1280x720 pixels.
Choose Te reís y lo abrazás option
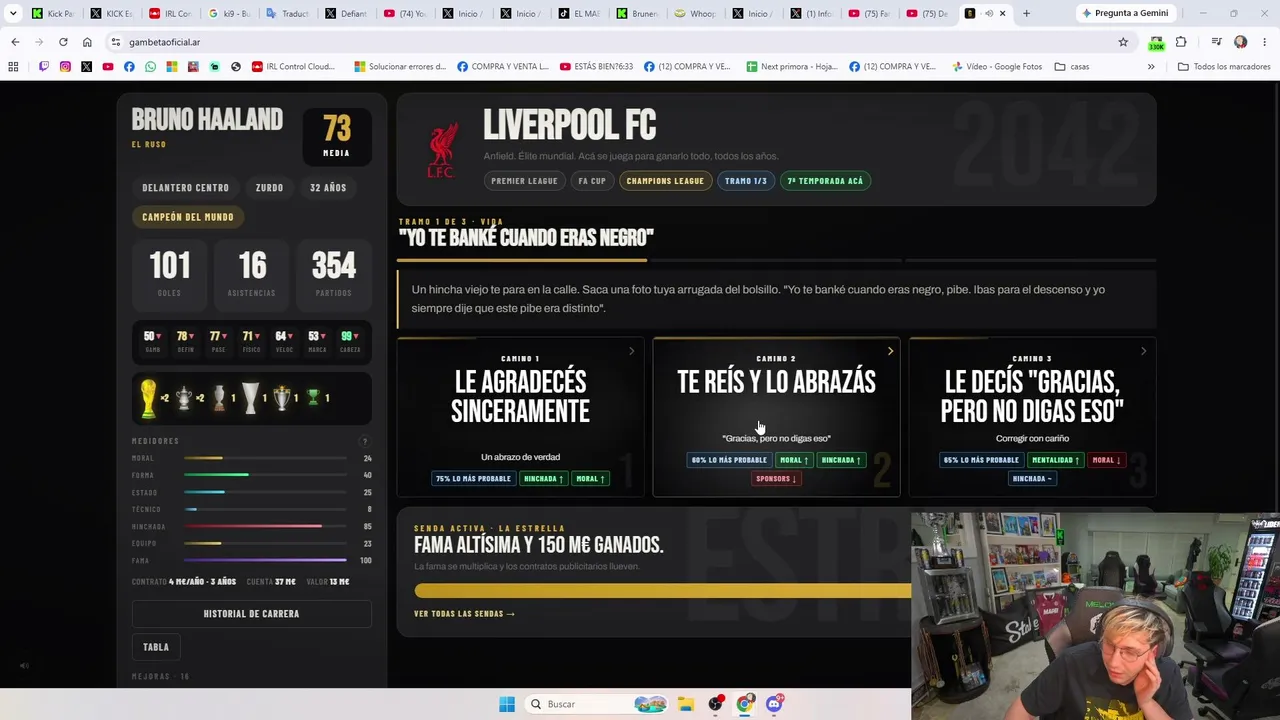776,417
